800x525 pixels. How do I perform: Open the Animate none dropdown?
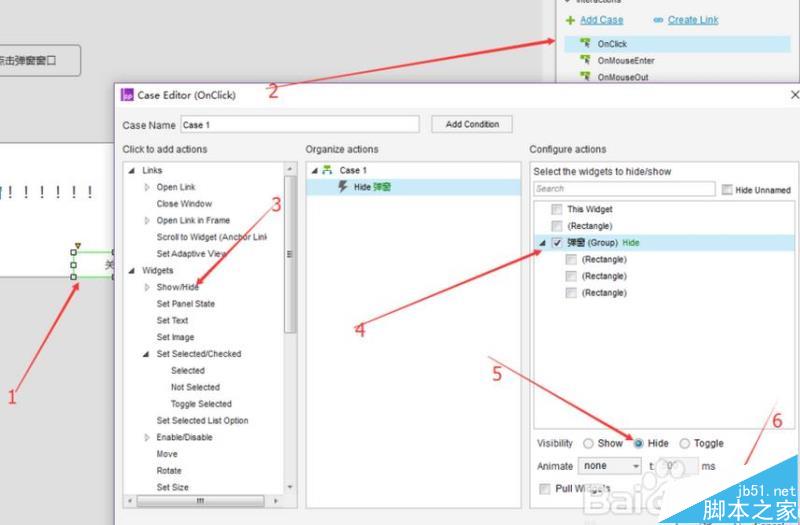tap(610, 466)
